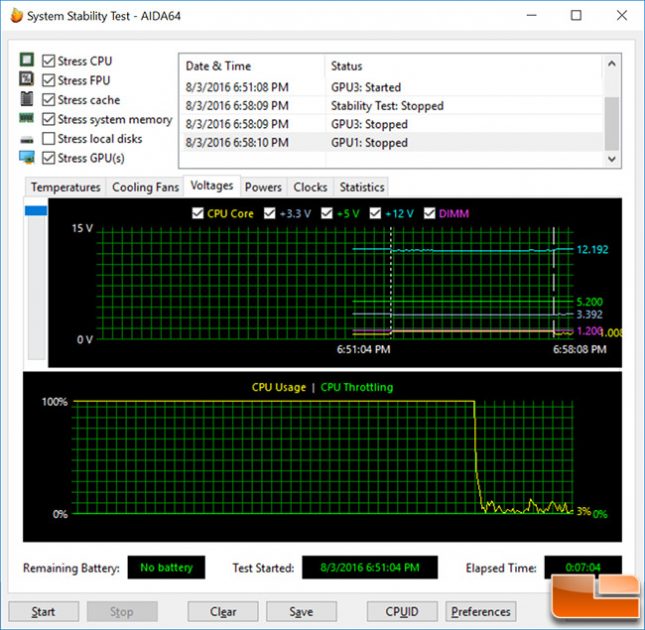Click the CPU chip icon beside Stress CPU
645x630 pixels.
[x=27, y=60]
